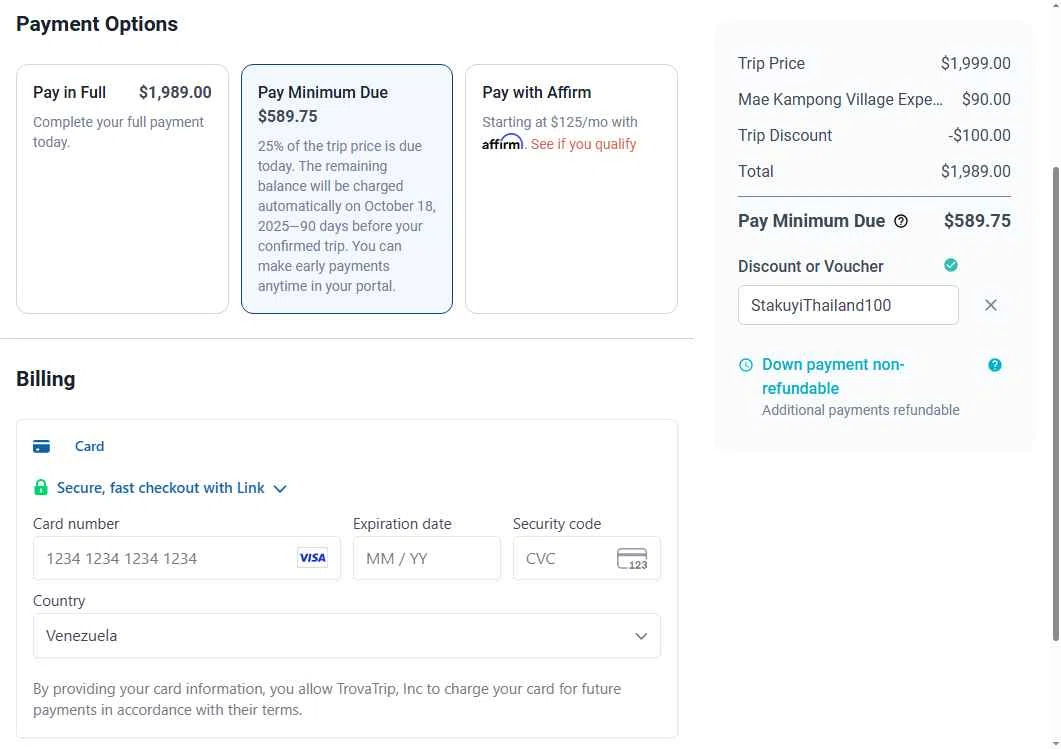Click the clock icon beside Down payment non-refundable
1061x749 pixels.
click(746, 365)
